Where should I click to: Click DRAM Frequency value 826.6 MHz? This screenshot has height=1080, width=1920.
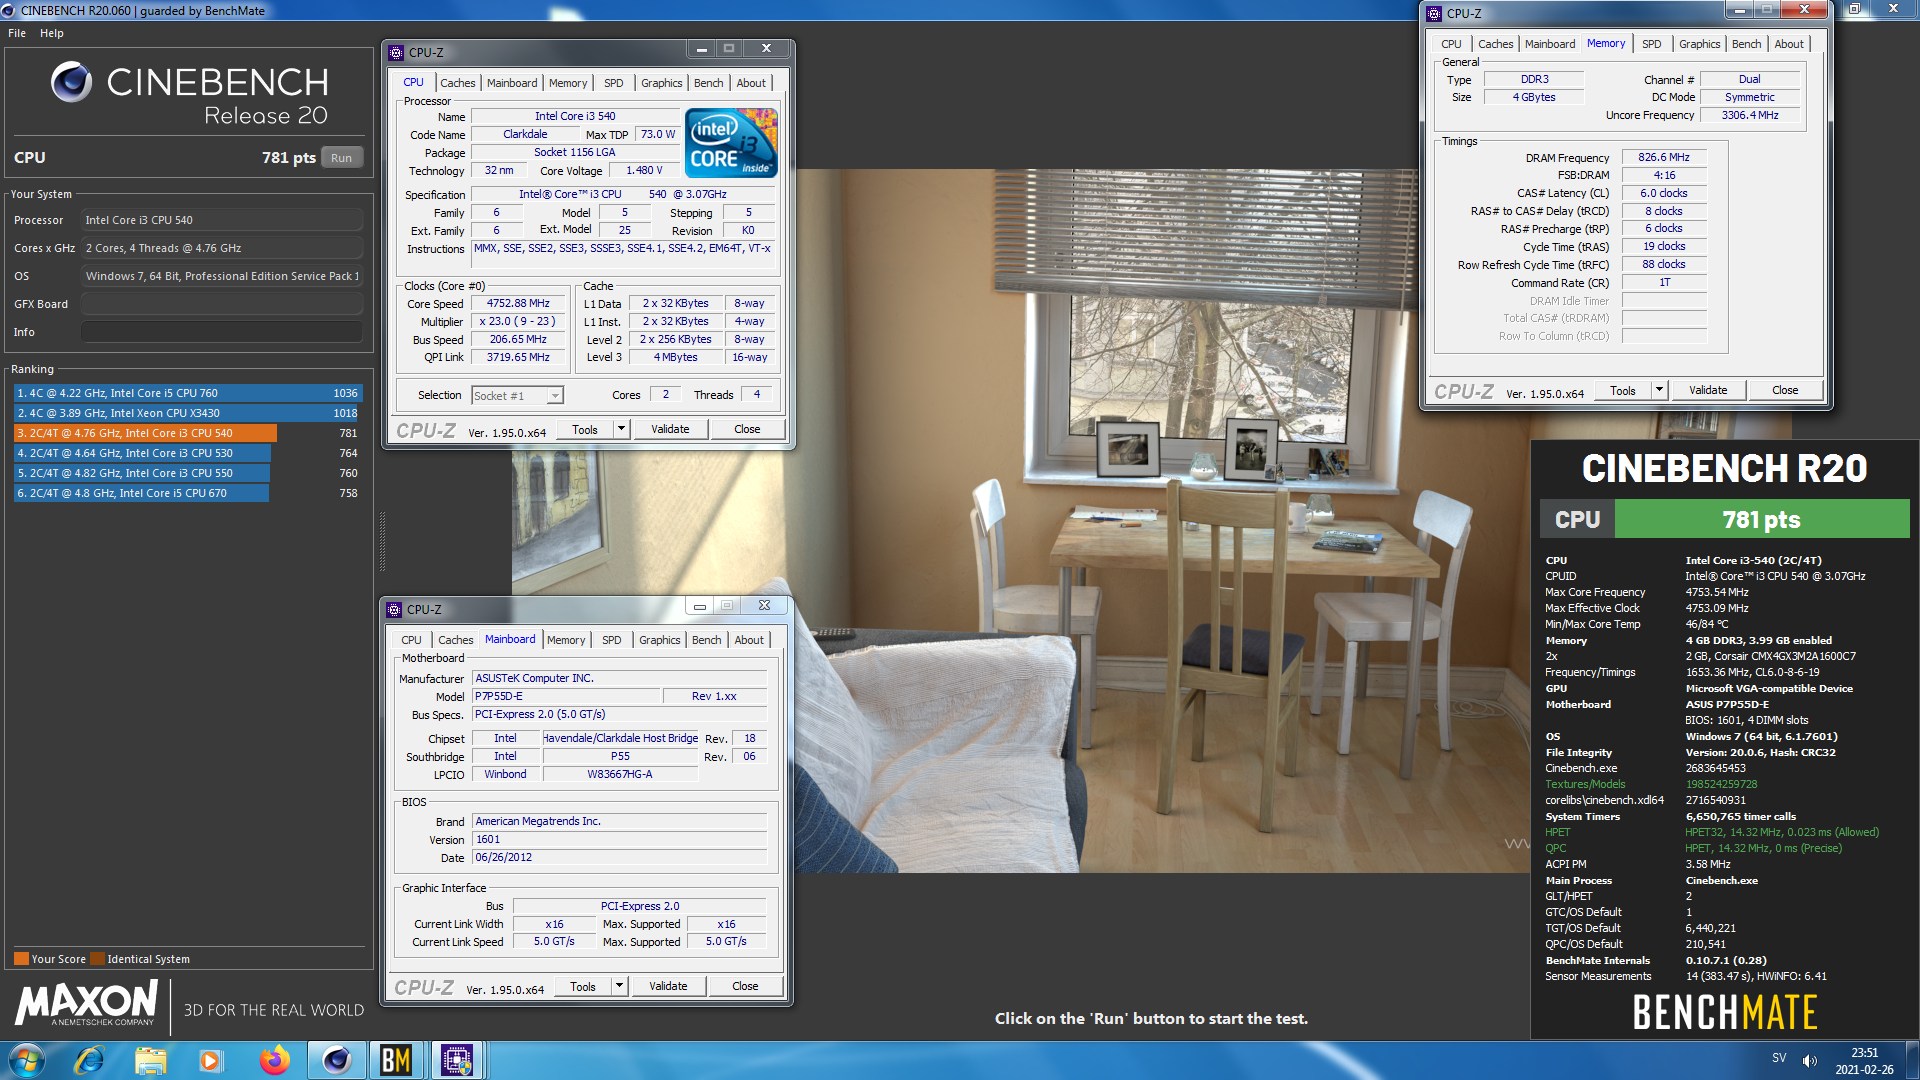1663,157
